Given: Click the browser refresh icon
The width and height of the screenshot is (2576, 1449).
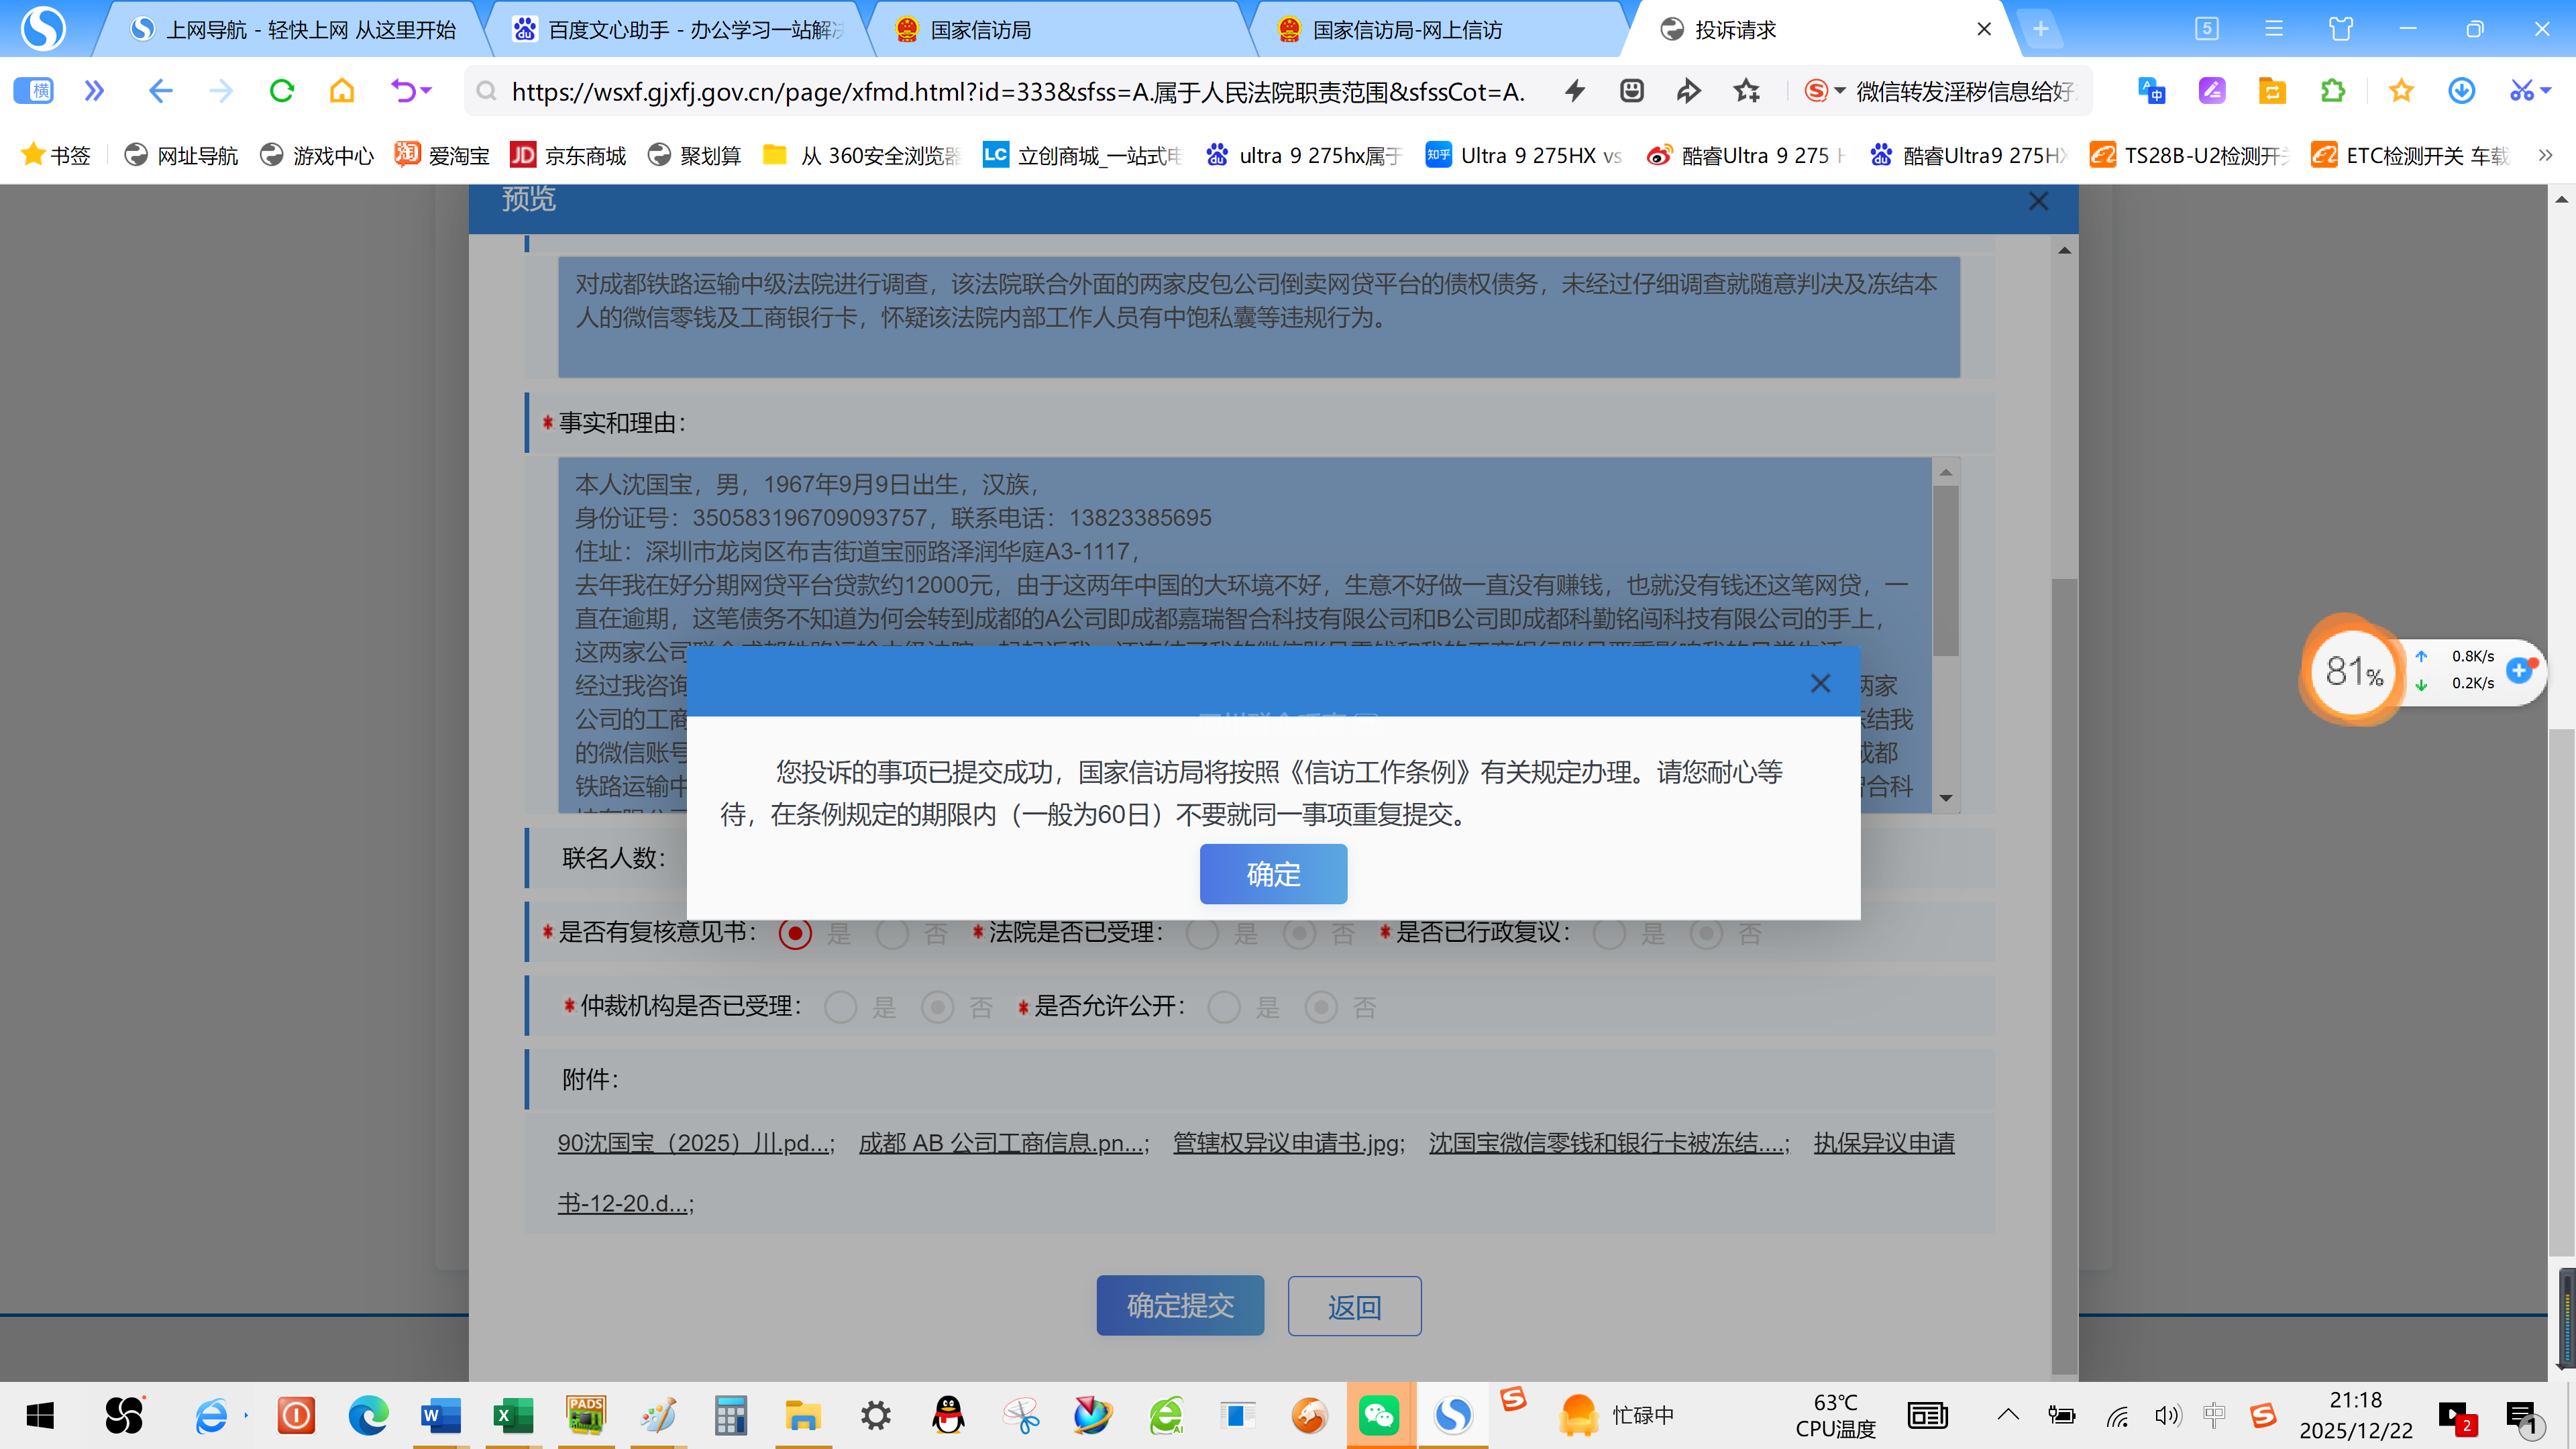Looking at the screenshot, I should [x=282, y=91].
